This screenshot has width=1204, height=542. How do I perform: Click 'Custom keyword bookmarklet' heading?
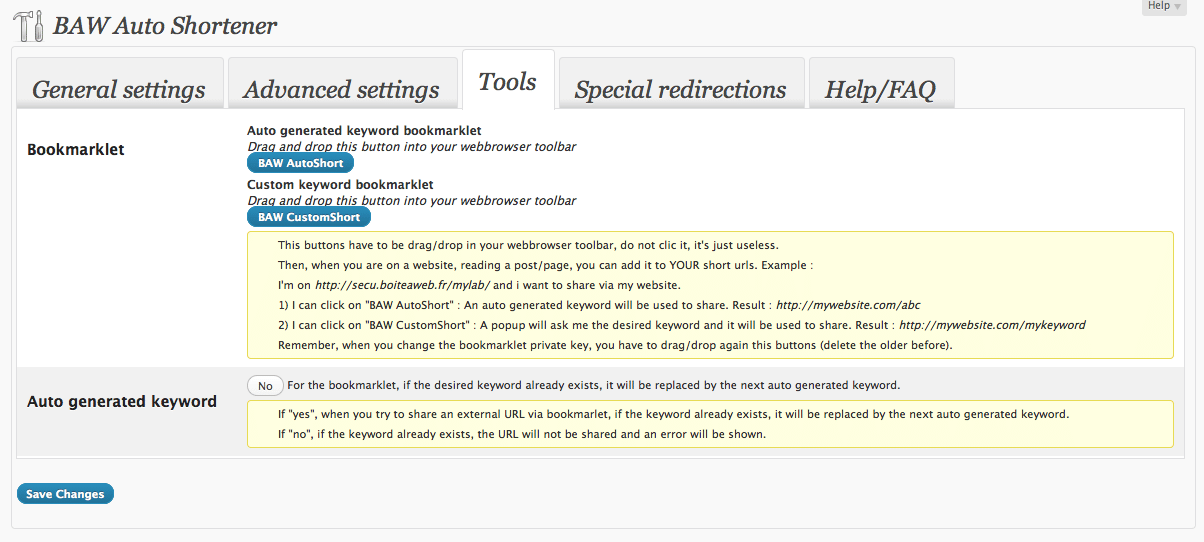(340, 185)
